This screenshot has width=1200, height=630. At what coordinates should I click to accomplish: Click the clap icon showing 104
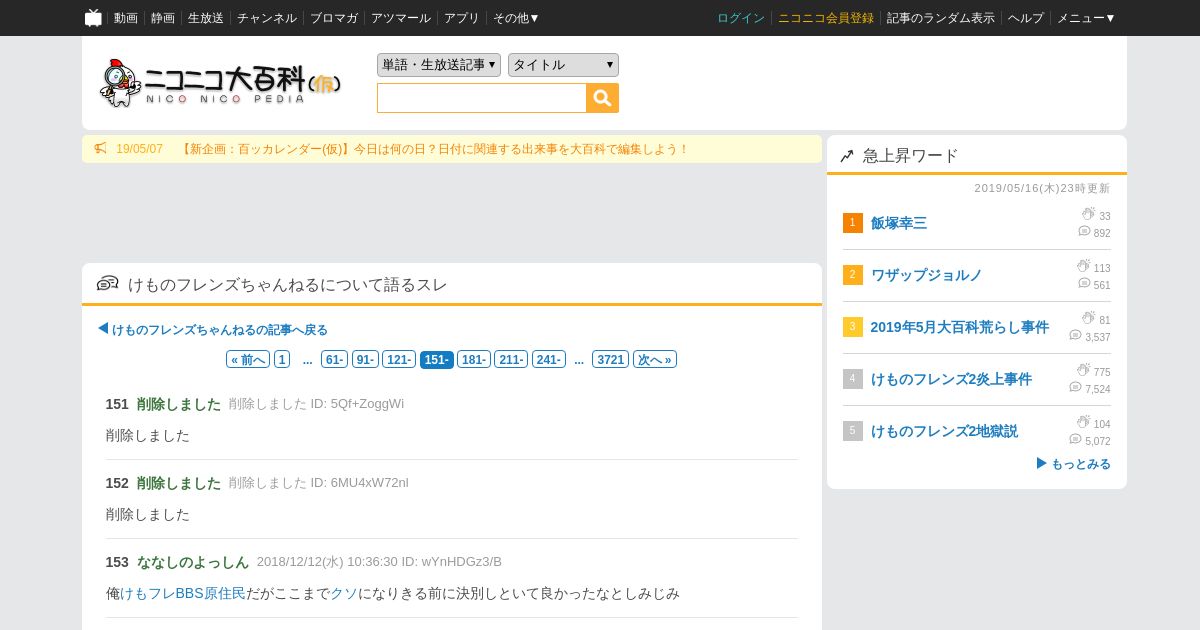pos(1083,422)
